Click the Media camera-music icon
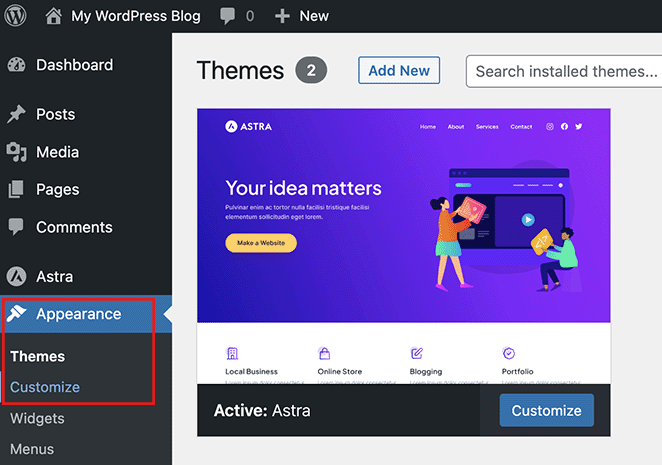 pyautogui.click(x=16, y=152)
